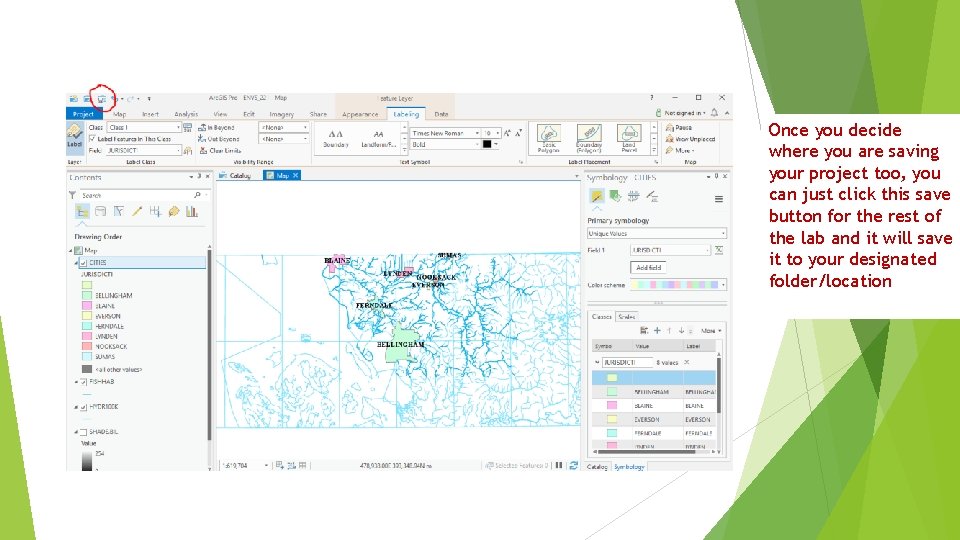This screenshot has width=960, height=540.
Task: Select the Boundary (Polygon) label placement style
Action: click(589, 138)
